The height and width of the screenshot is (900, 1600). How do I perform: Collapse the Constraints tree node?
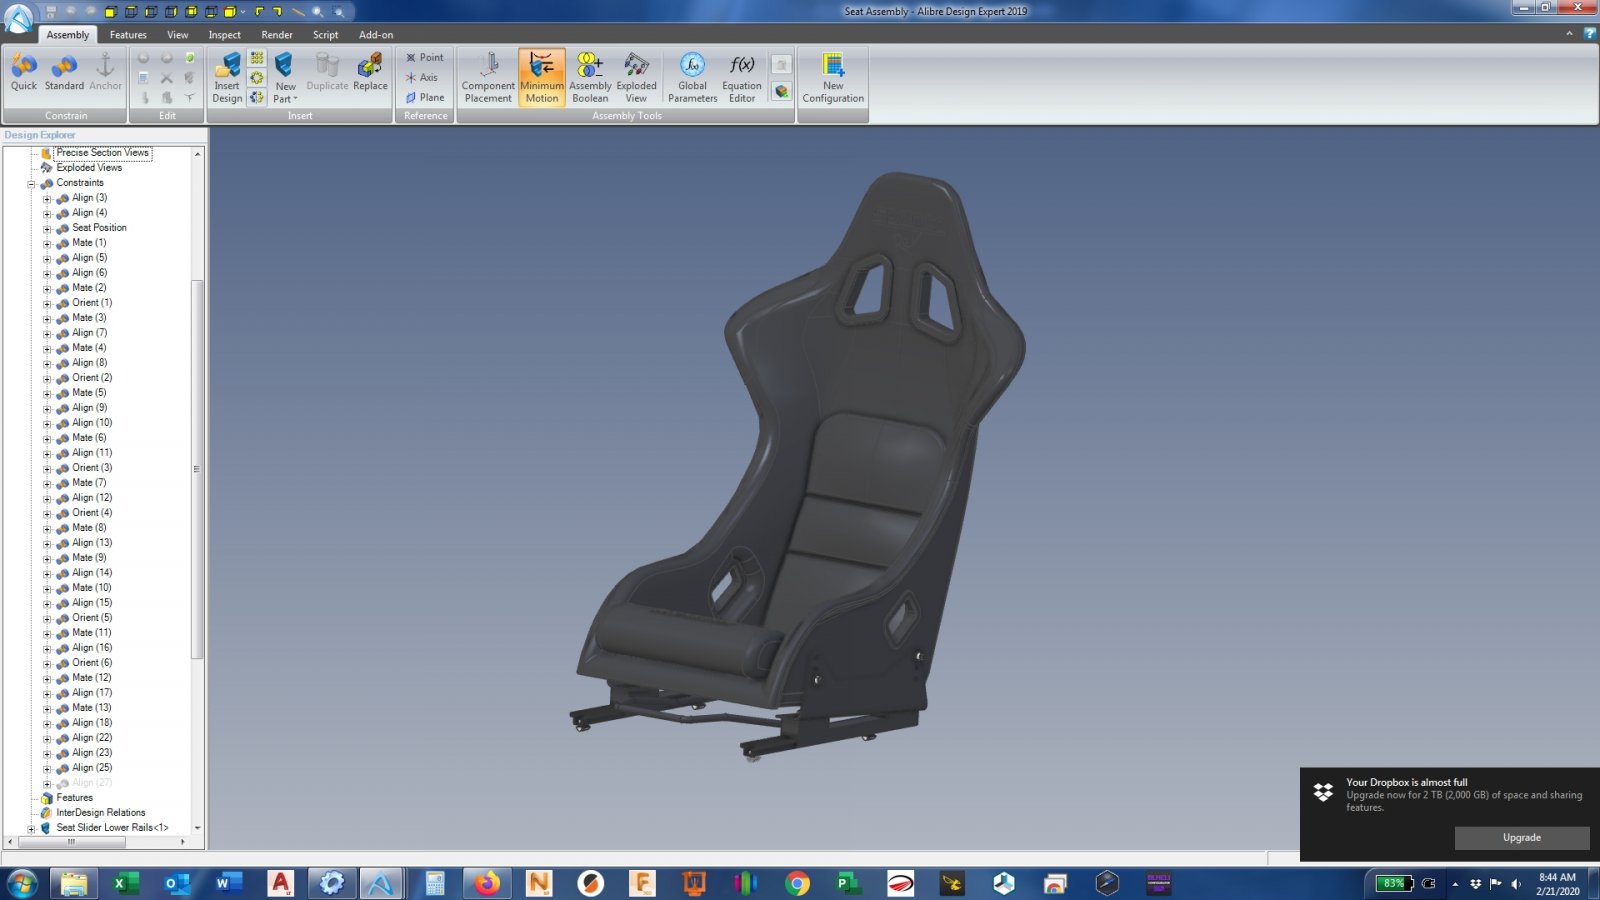pos(31,184)
